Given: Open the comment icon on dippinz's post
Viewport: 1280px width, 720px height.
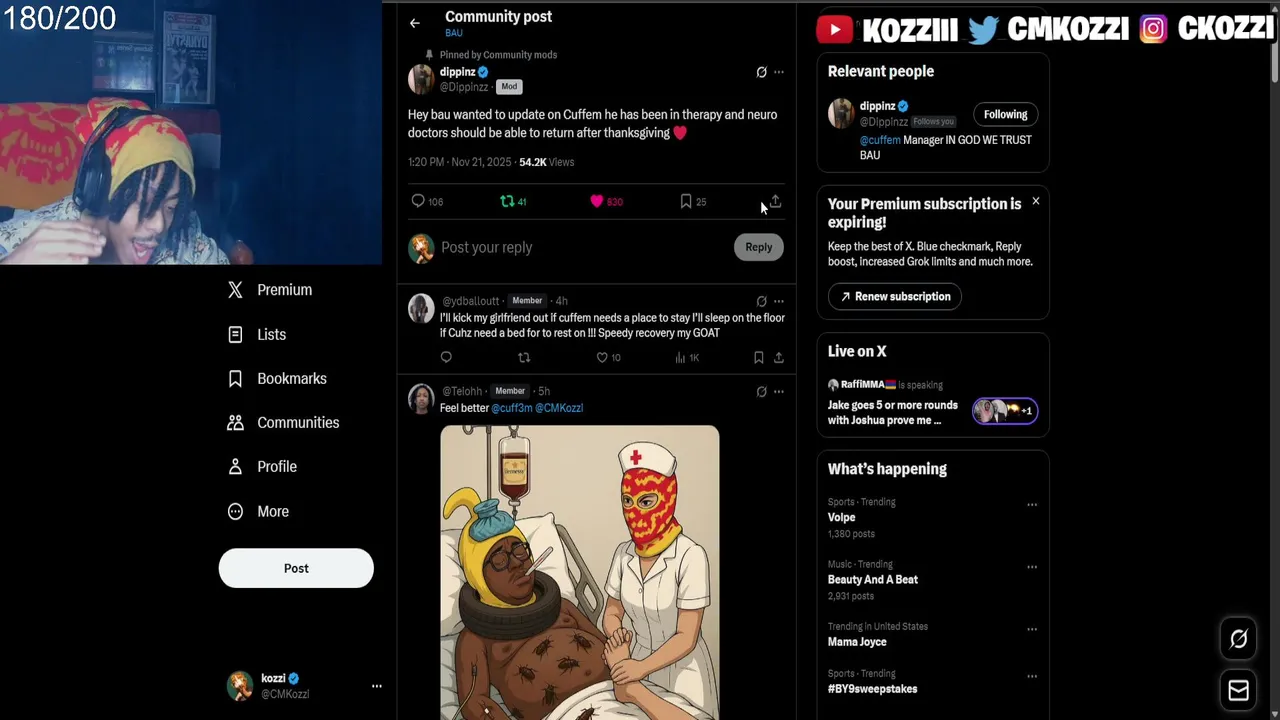Looking at the screenshot, I should (418, 201).
